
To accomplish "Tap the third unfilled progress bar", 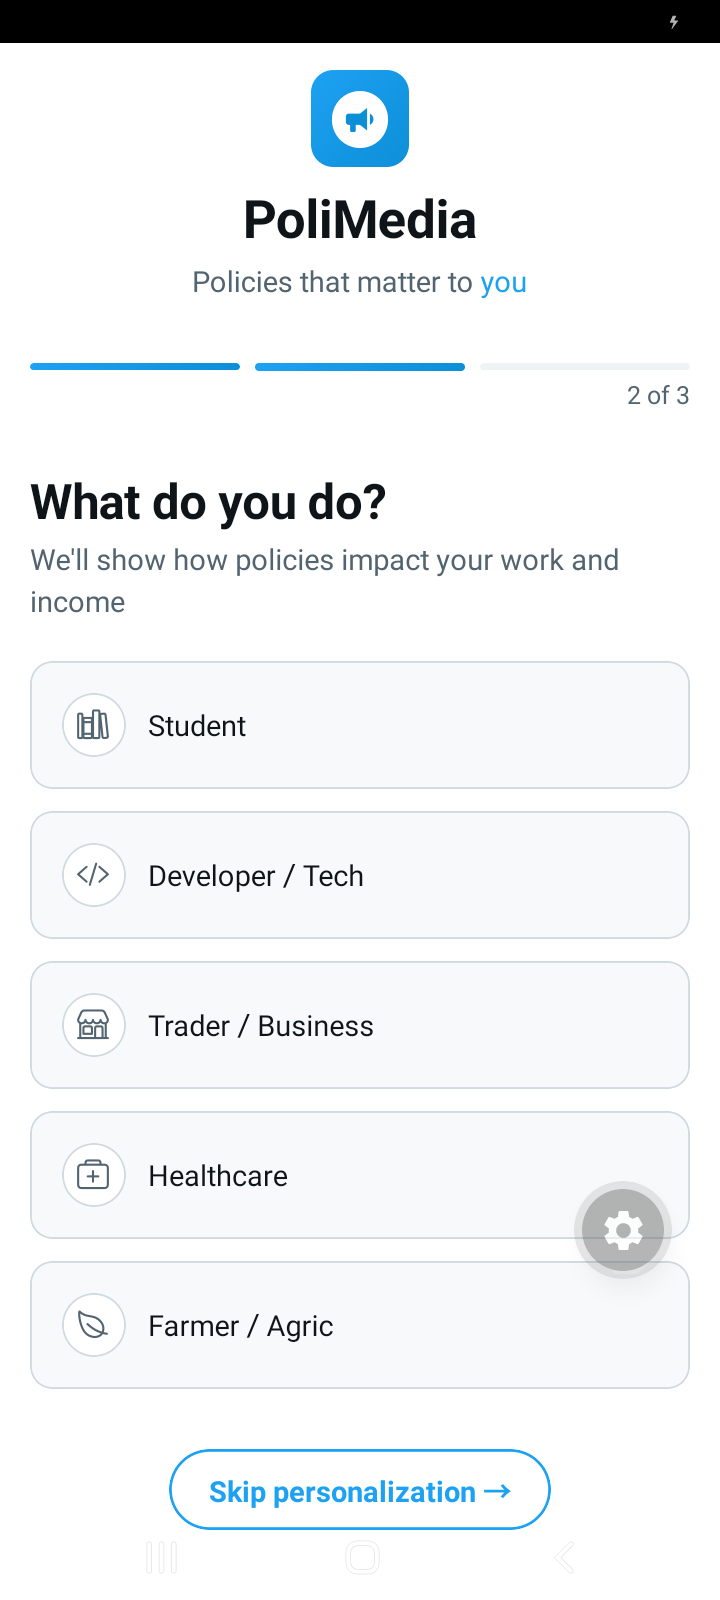I will point(585,367).
